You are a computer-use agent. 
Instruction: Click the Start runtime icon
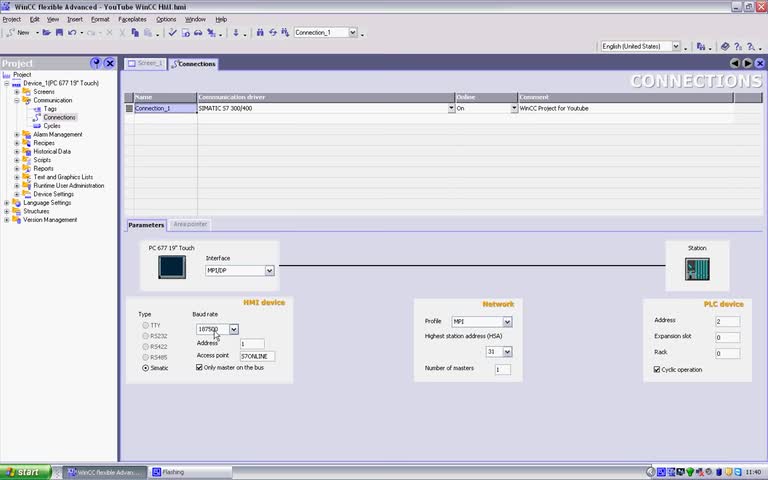point(186,32)
